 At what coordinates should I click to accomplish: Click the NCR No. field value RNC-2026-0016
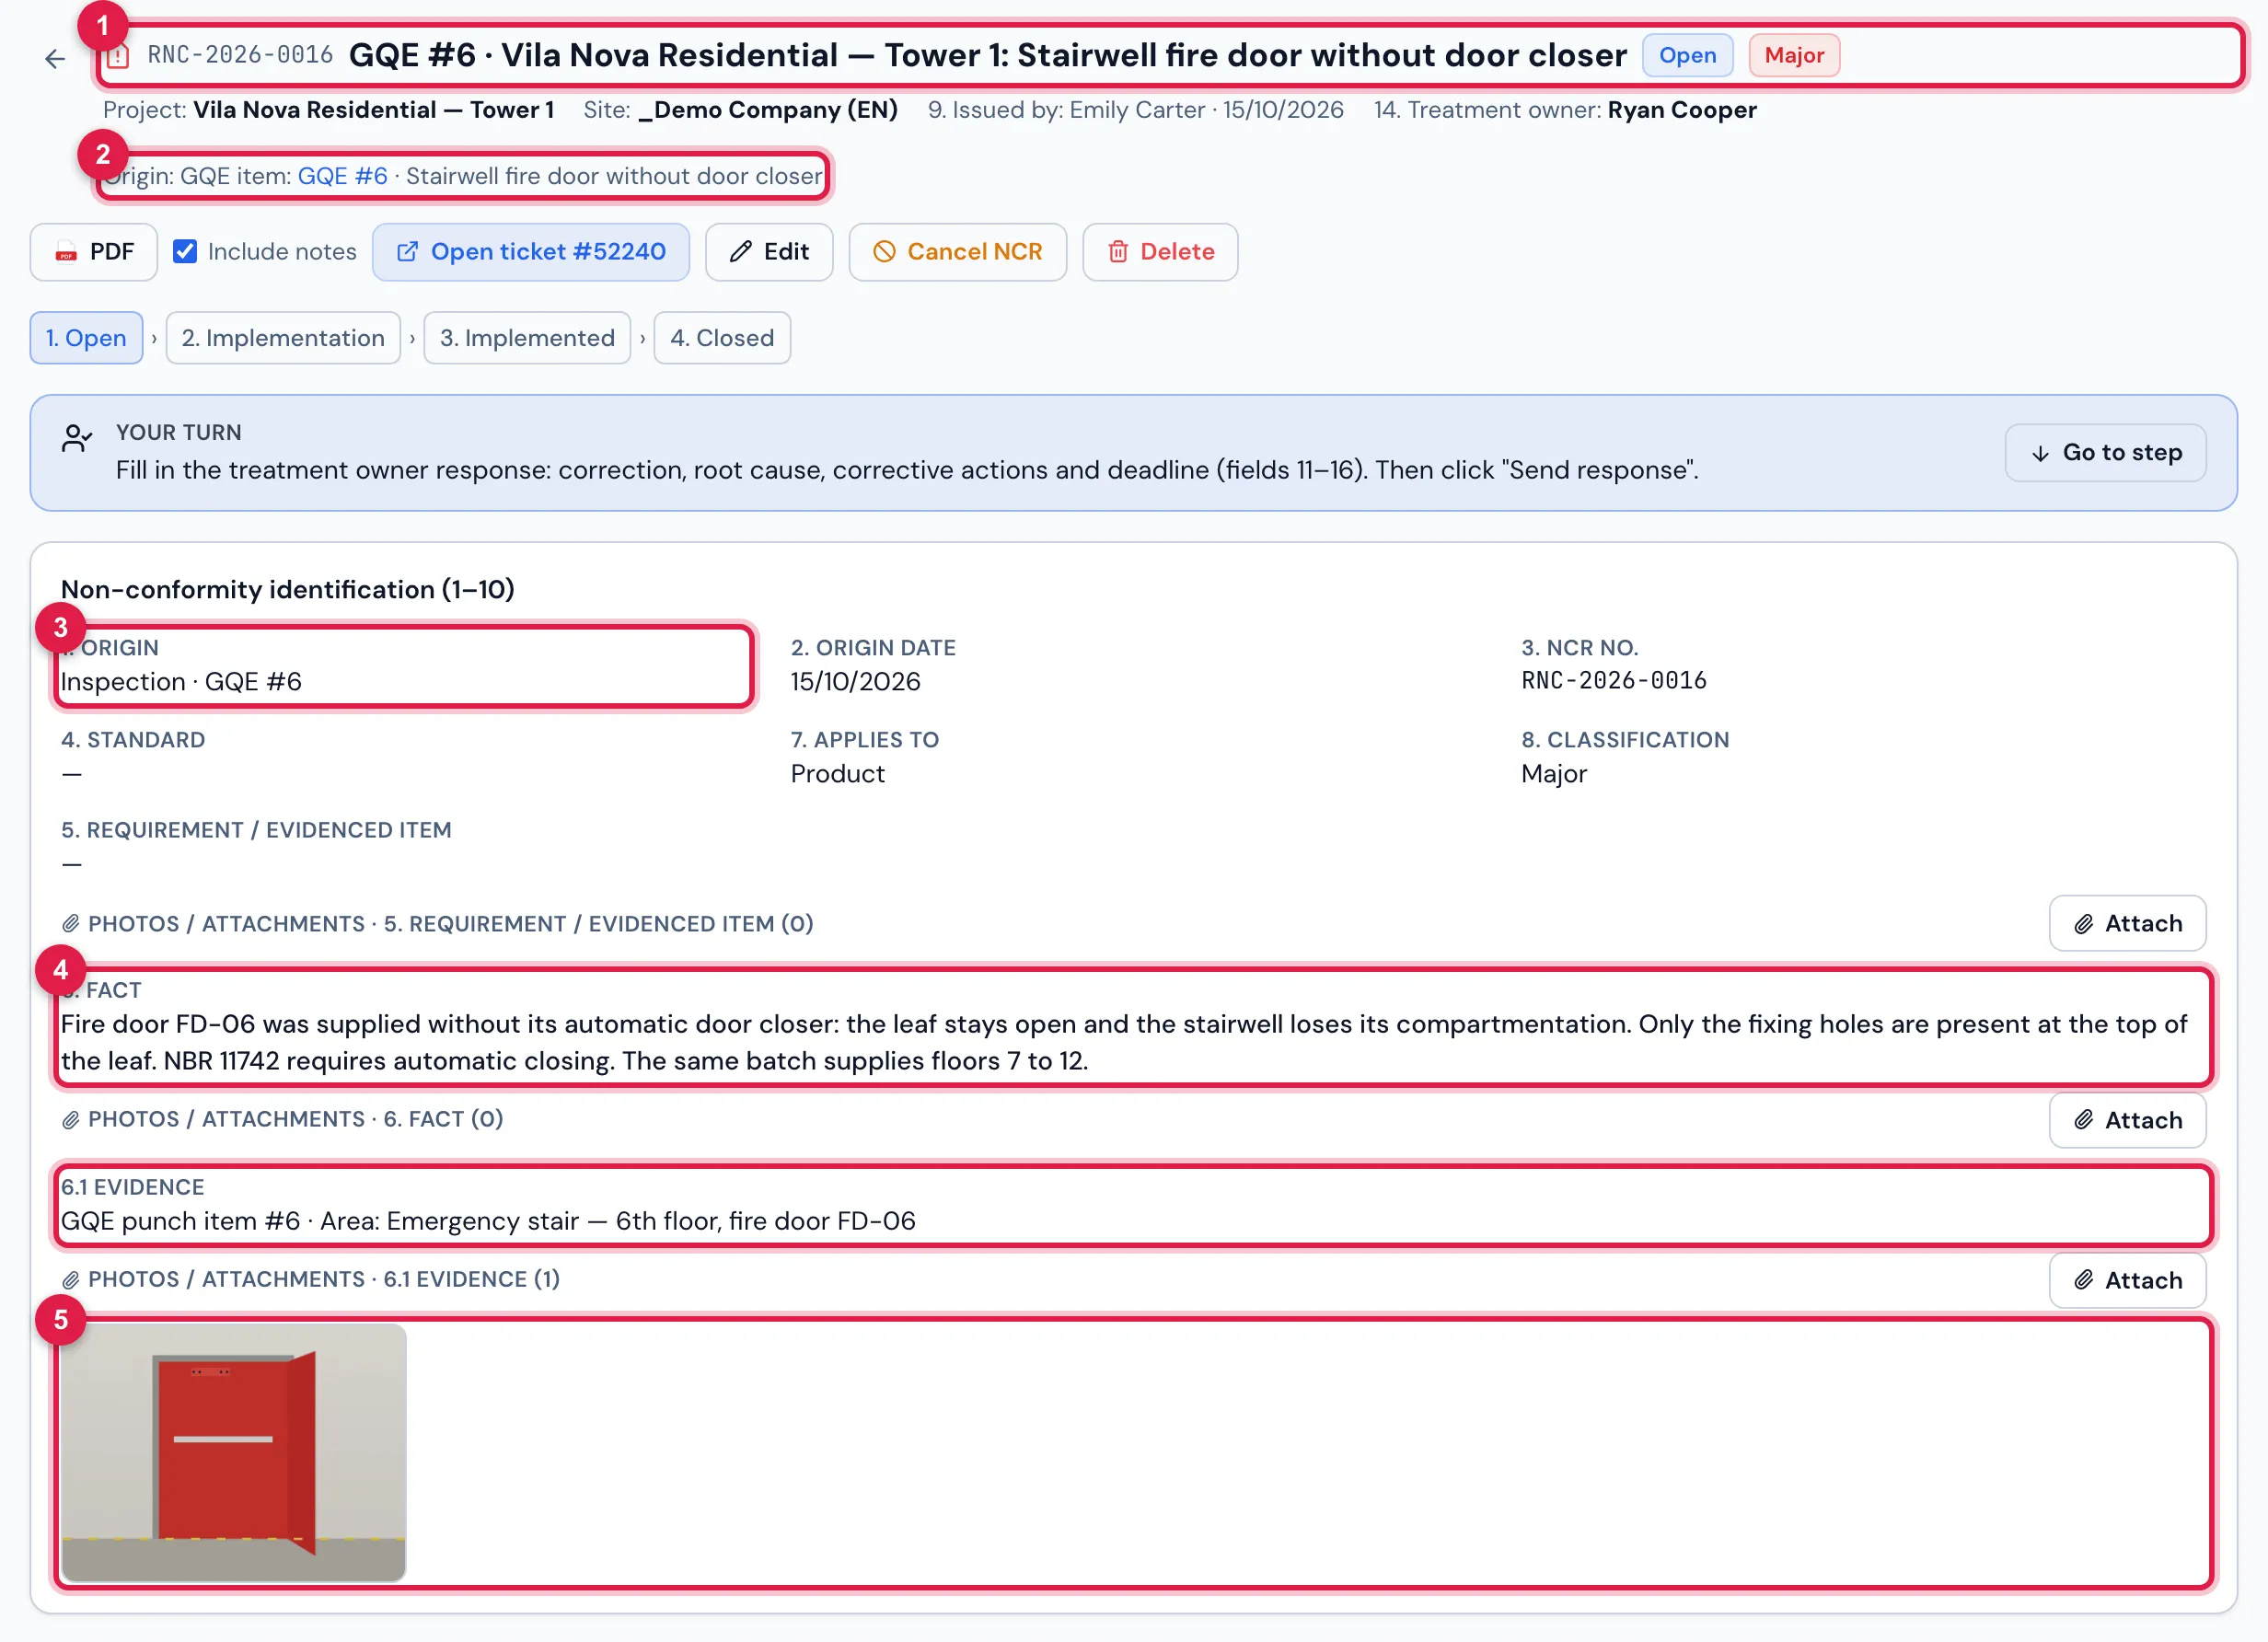click(1613, 681)
